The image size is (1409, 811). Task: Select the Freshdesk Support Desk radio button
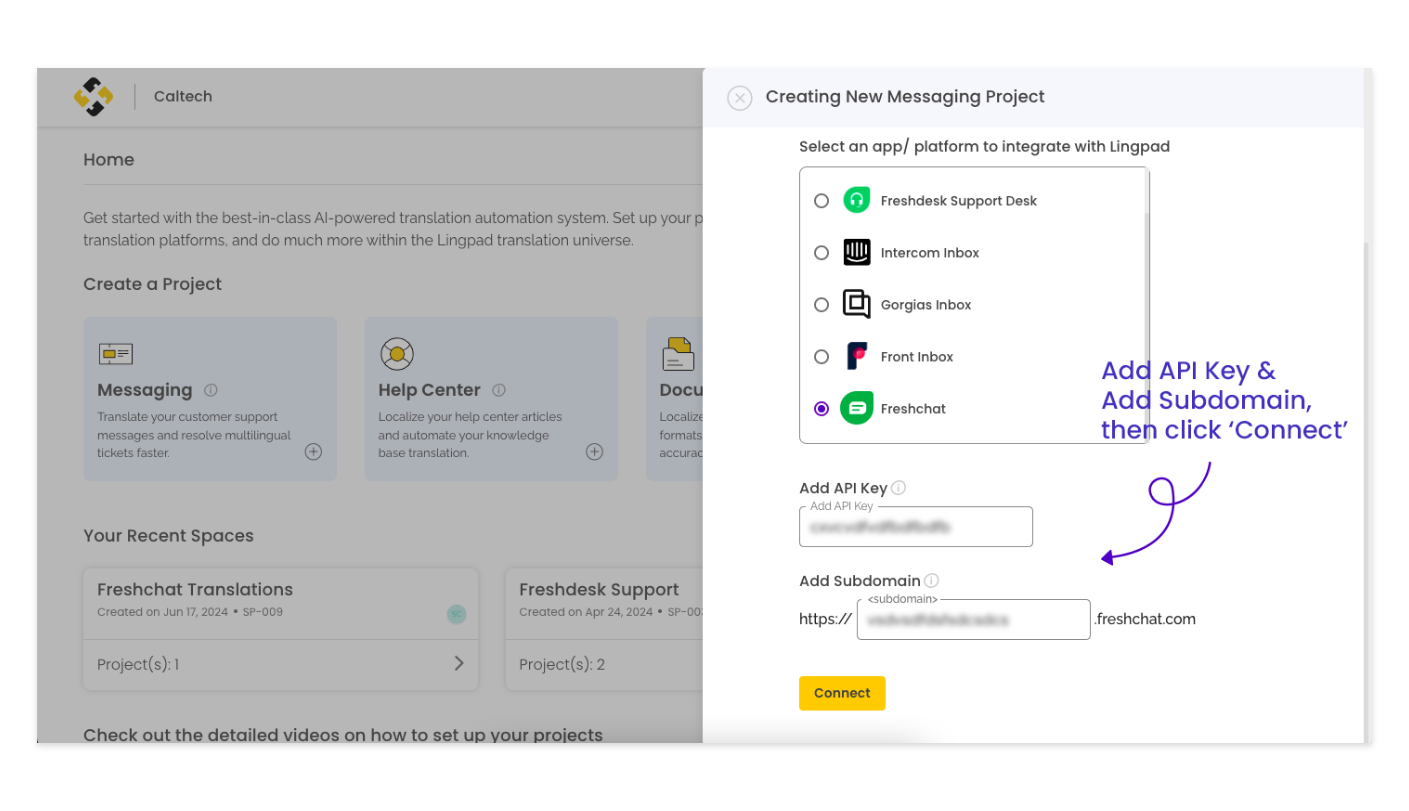click(x=821, y=201)
